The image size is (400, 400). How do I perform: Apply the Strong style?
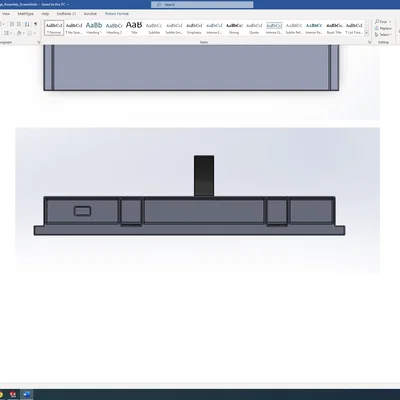pyautogui.click(x=234, y=28)
